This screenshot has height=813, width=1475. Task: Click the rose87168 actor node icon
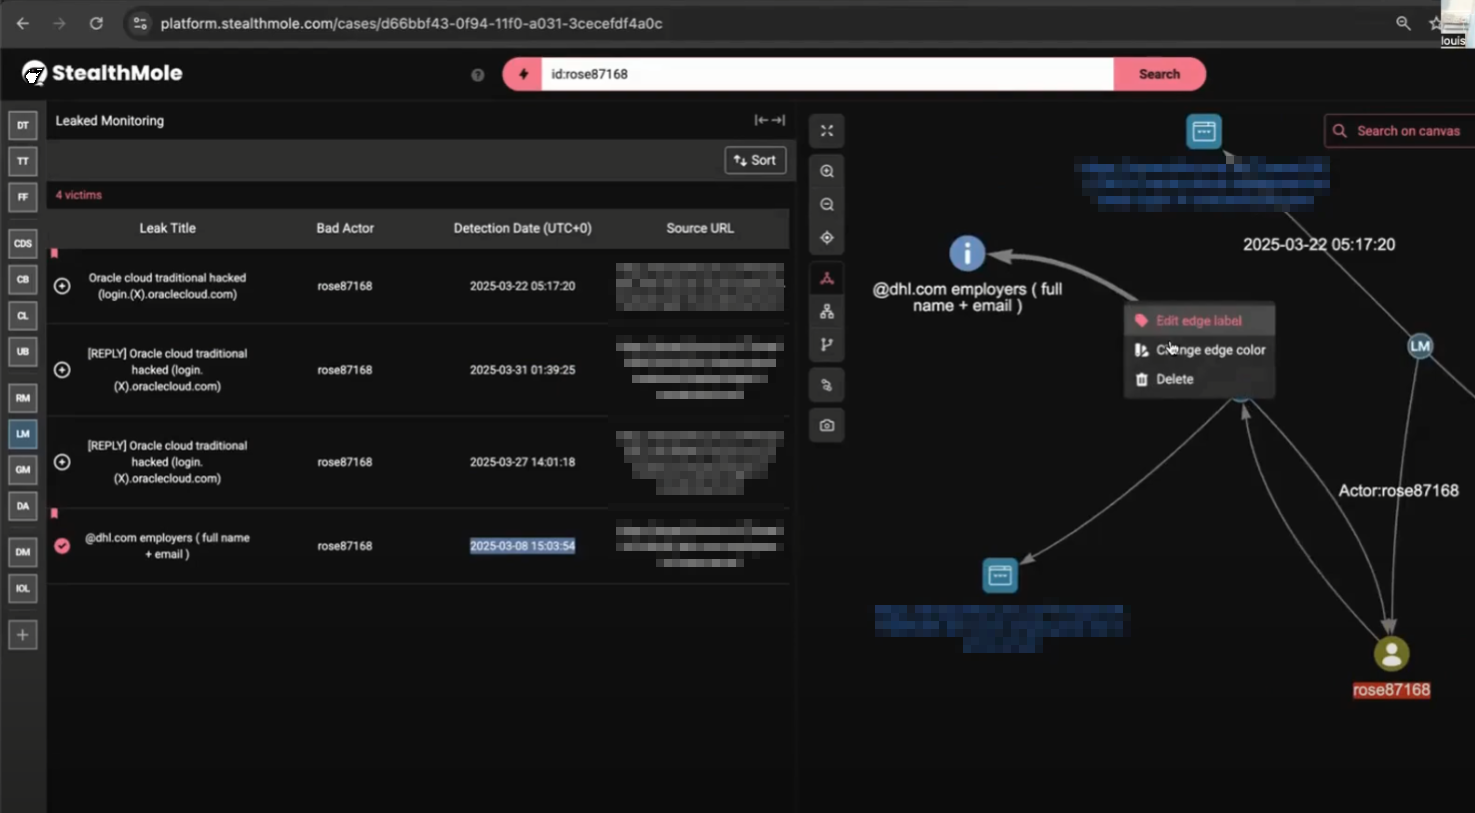(1390, 654)
